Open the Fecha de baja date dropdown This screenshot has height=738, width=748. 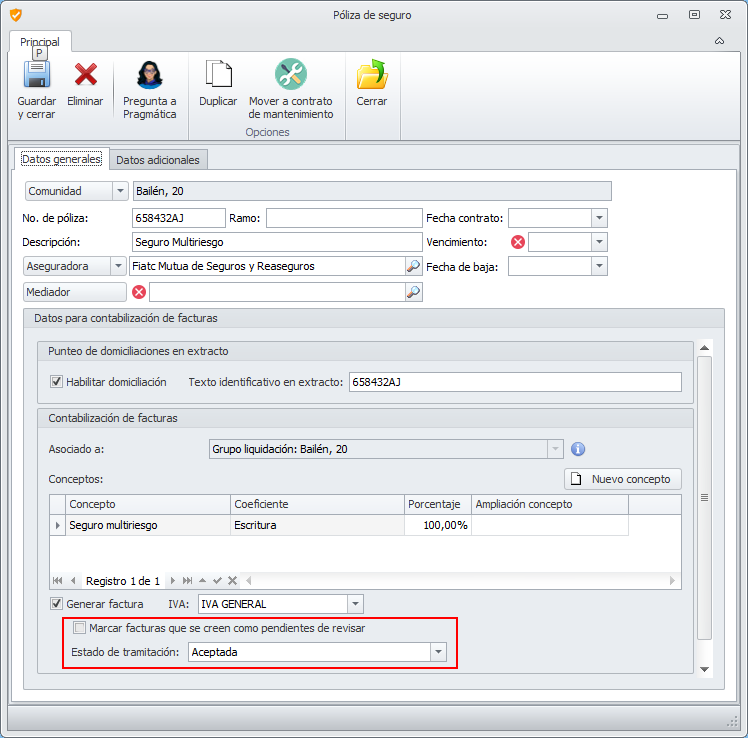tap(599, 266)
